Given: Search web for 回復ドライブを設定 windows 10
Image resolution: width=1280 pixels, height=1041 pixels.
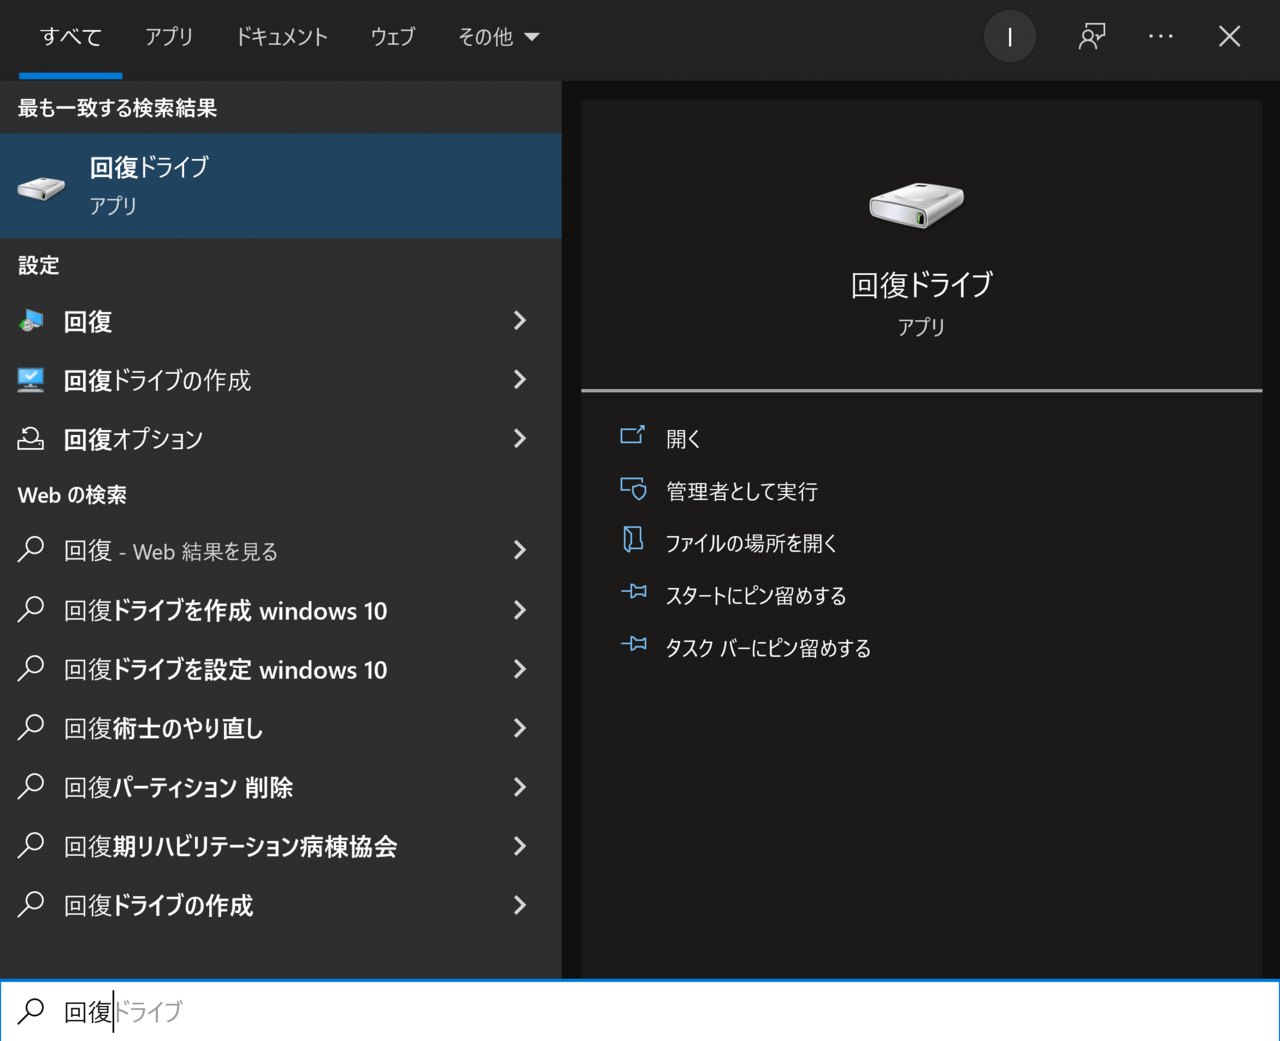Looking at the screenshot, I should click(280, 669).
